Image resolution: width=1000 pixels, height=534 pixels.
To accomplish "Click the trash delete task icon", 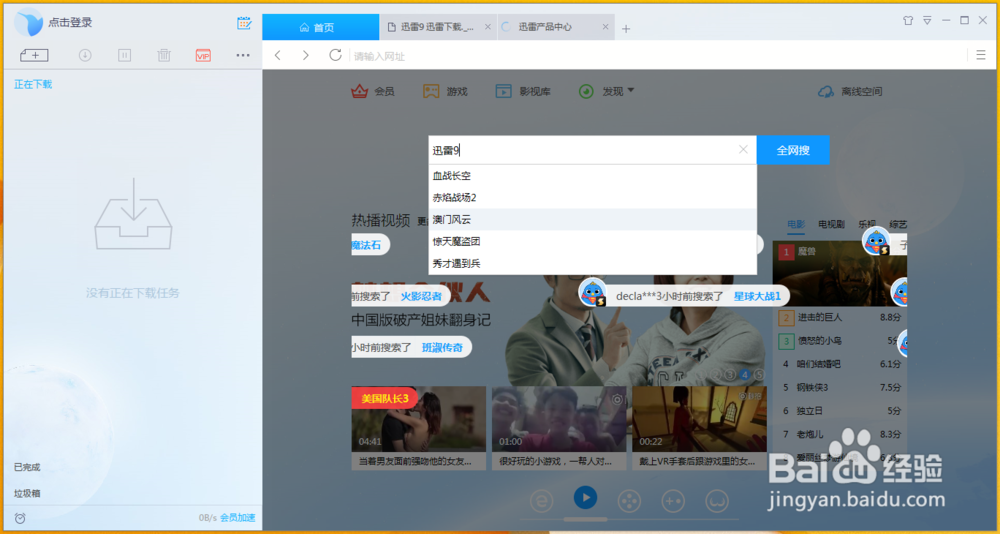I will click(x=164, y=56).
